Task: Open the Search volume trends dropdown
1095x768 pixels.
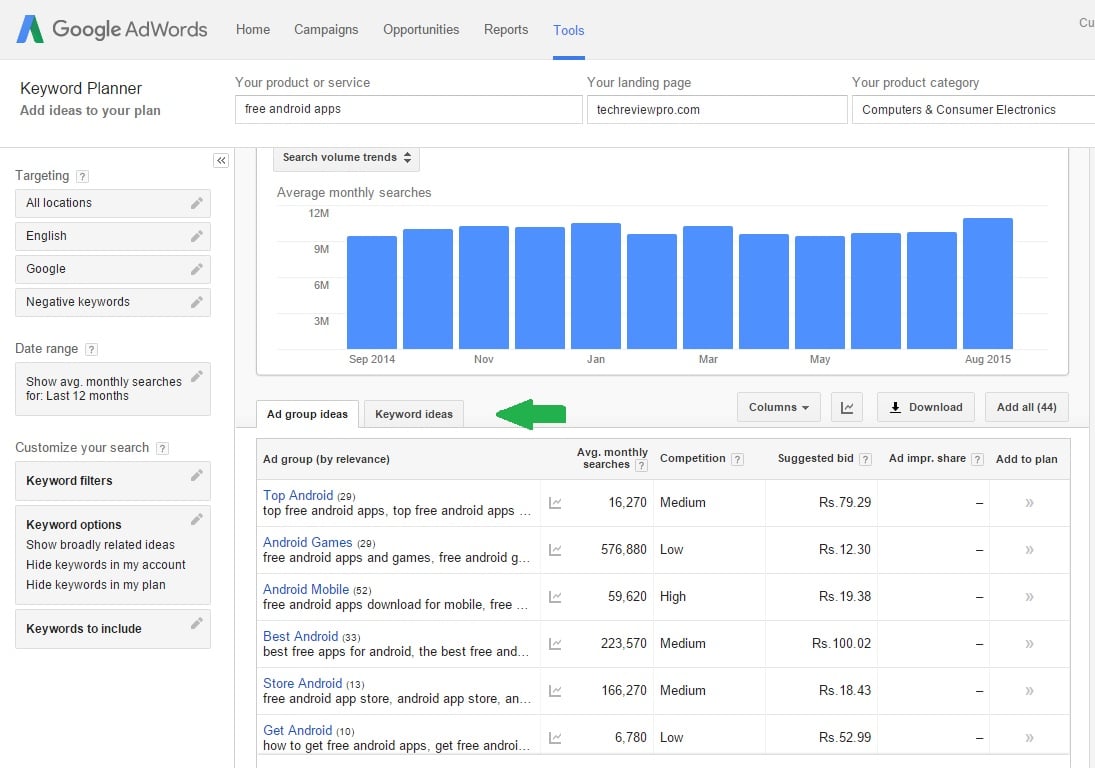Action: tap(345, 157)
